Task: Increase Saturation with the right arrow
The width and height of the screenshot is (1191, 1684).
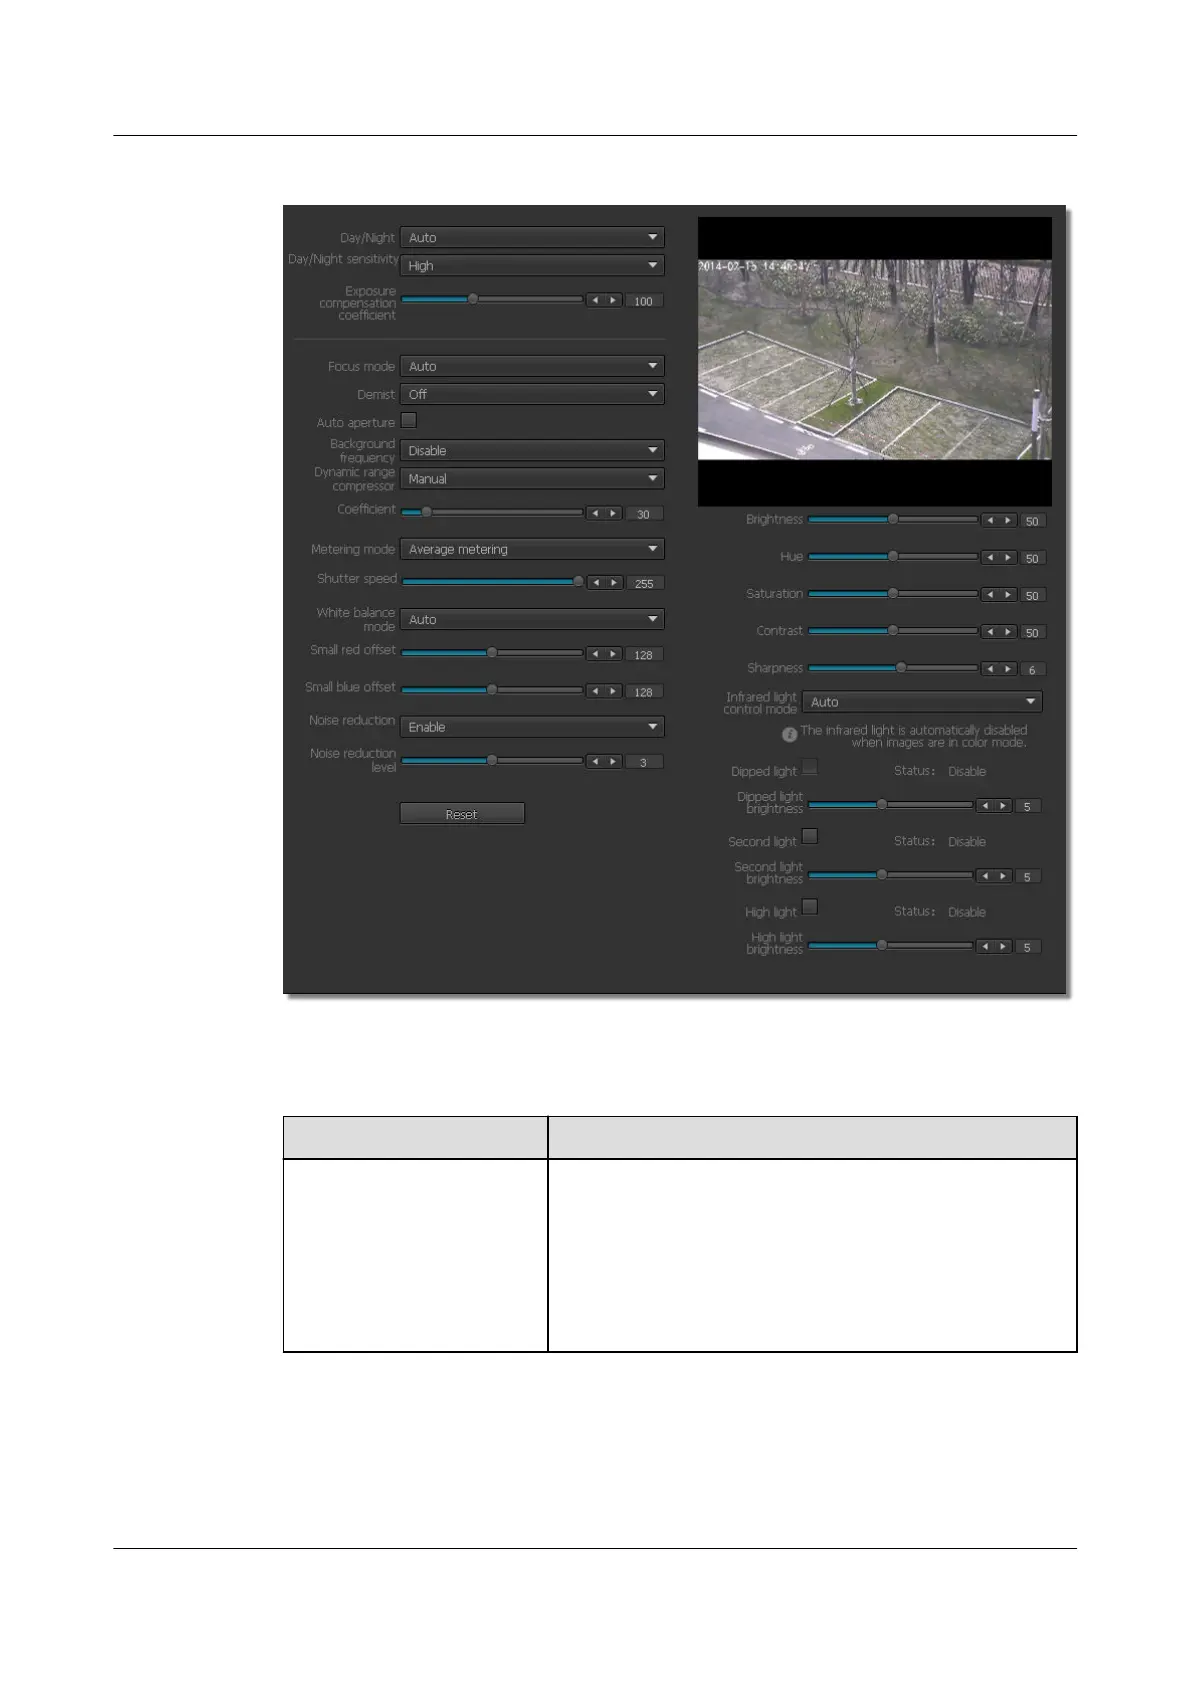Action: click(1007, 594)
